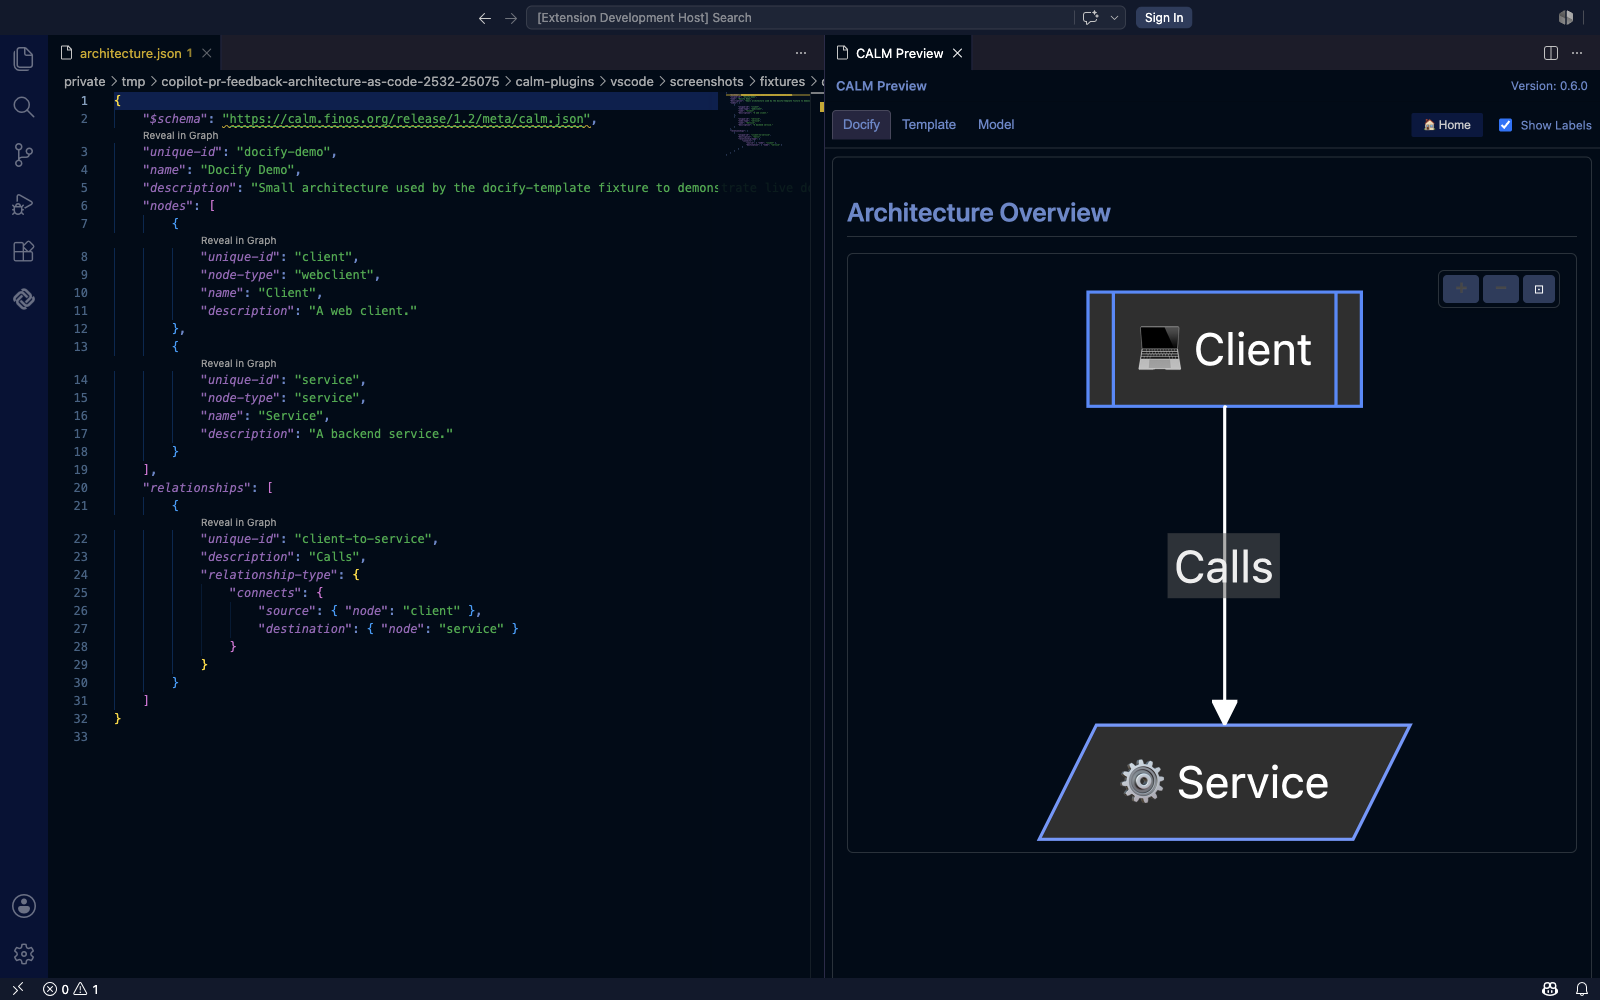Open the Copilot status icon in status bar
1600x1000 pixels.
click(x=1550, y=989)
